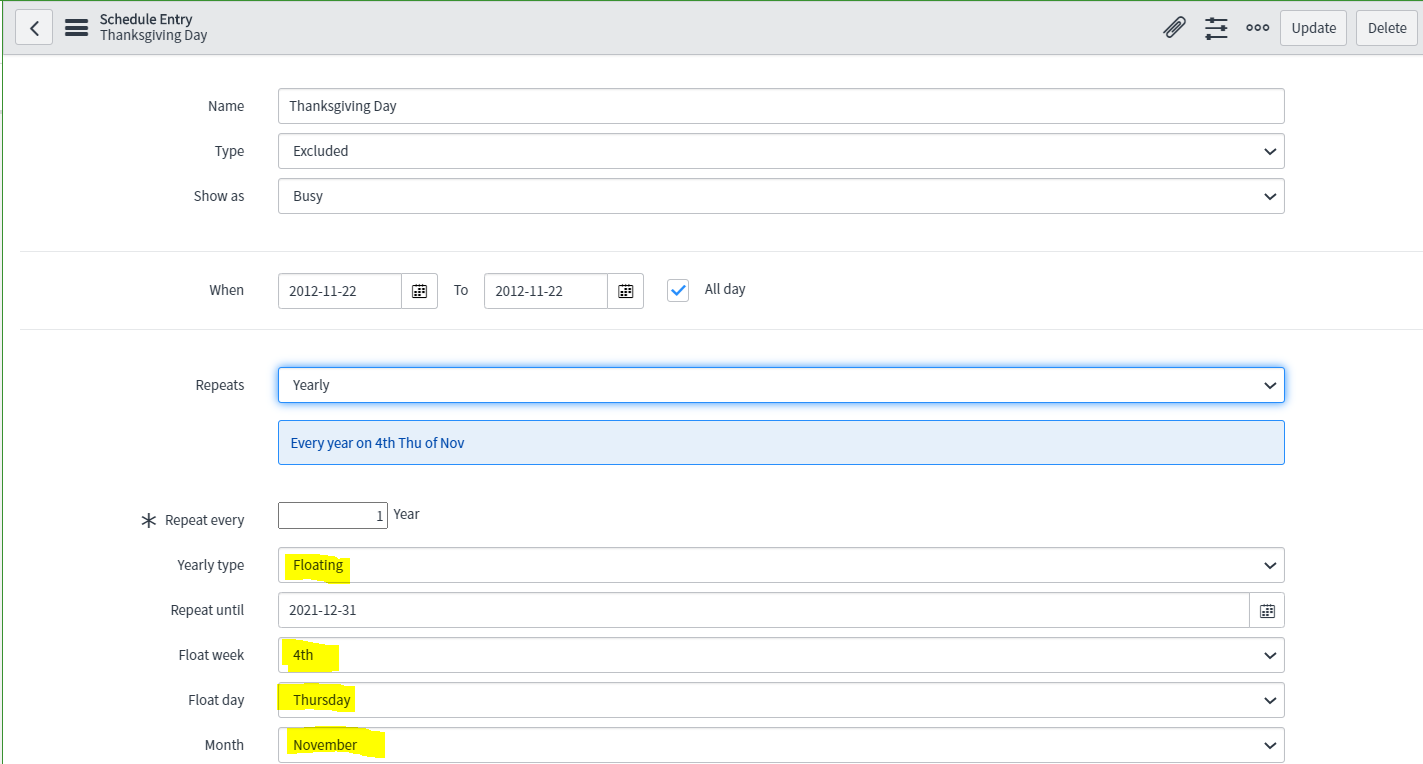Click the asterisk icon beside Repeat every
The height and width of the screenshot is (764, 1423).
tap(148, 519)
